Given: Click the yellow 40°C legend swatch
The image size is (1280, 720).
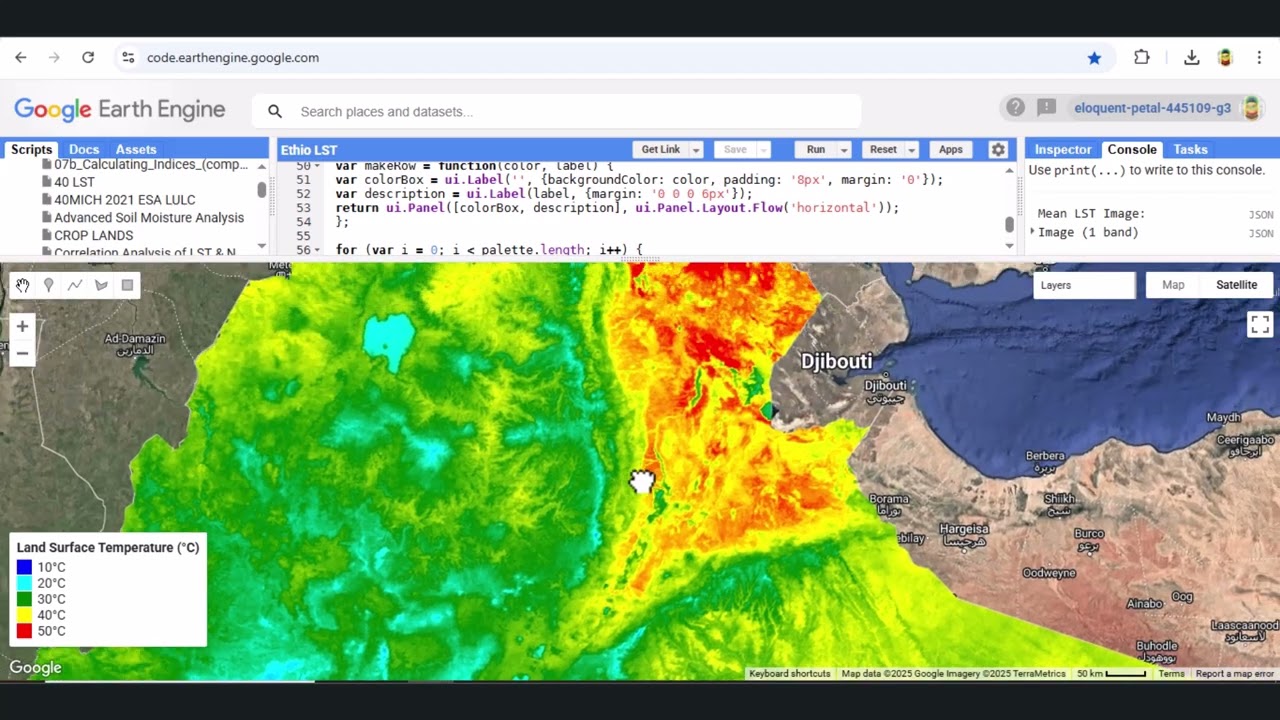Looking at the screenshot, I should [x=25, y=615].
